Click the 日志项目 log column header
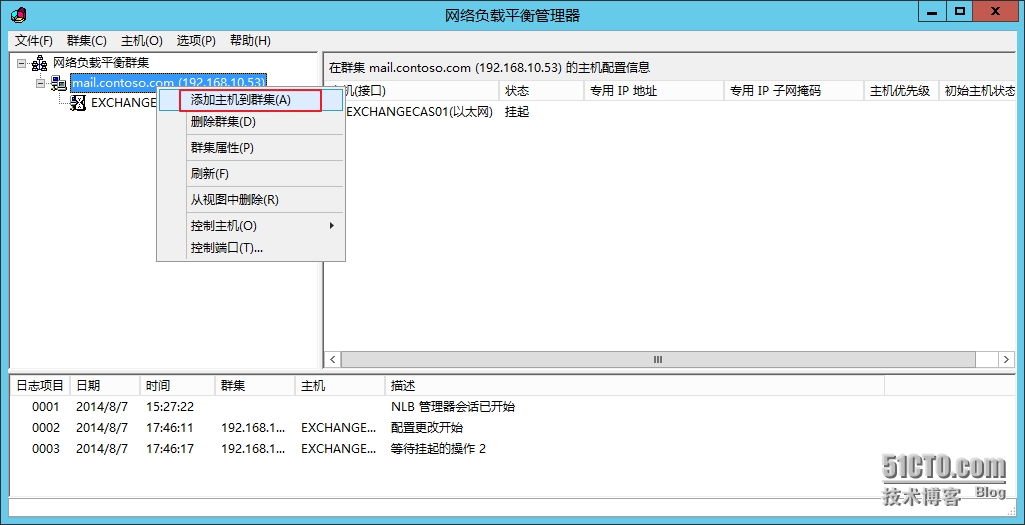The width and height of the screenshot is (1025, 525). coord(40,386)
